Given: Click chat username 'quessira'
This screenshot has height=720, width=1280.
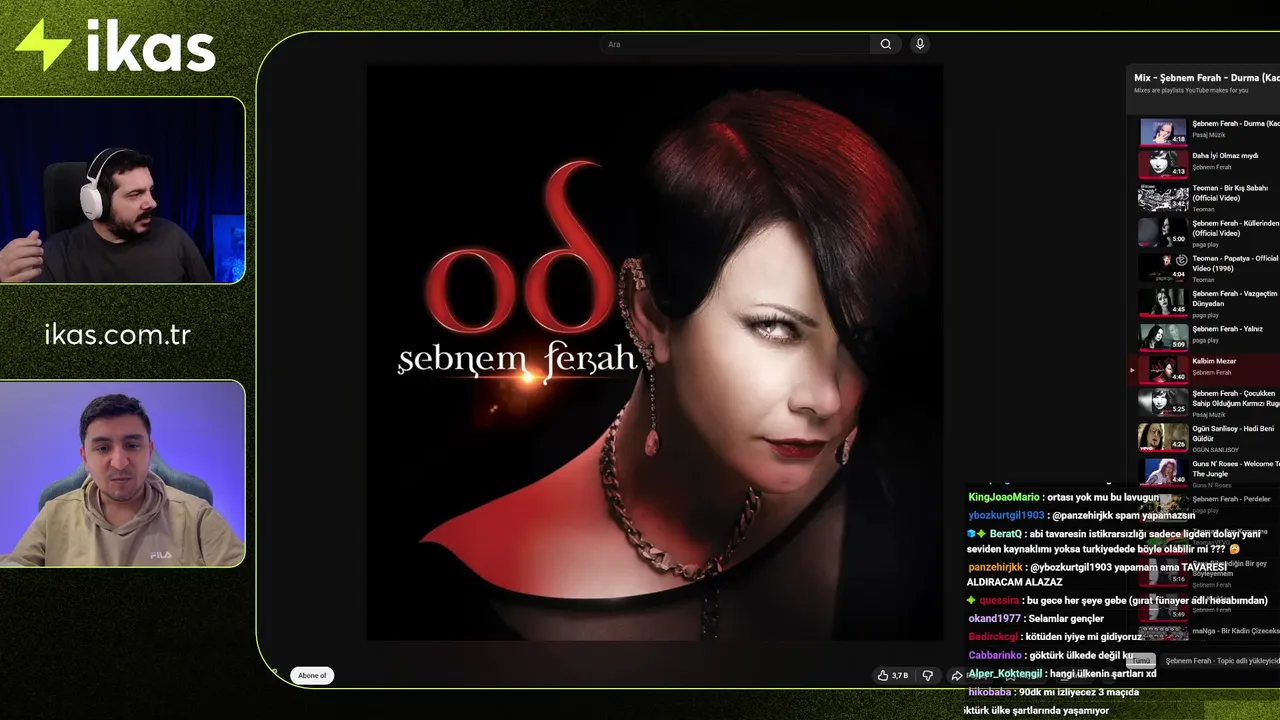Looking at the screenshot, I should [999, 600].
